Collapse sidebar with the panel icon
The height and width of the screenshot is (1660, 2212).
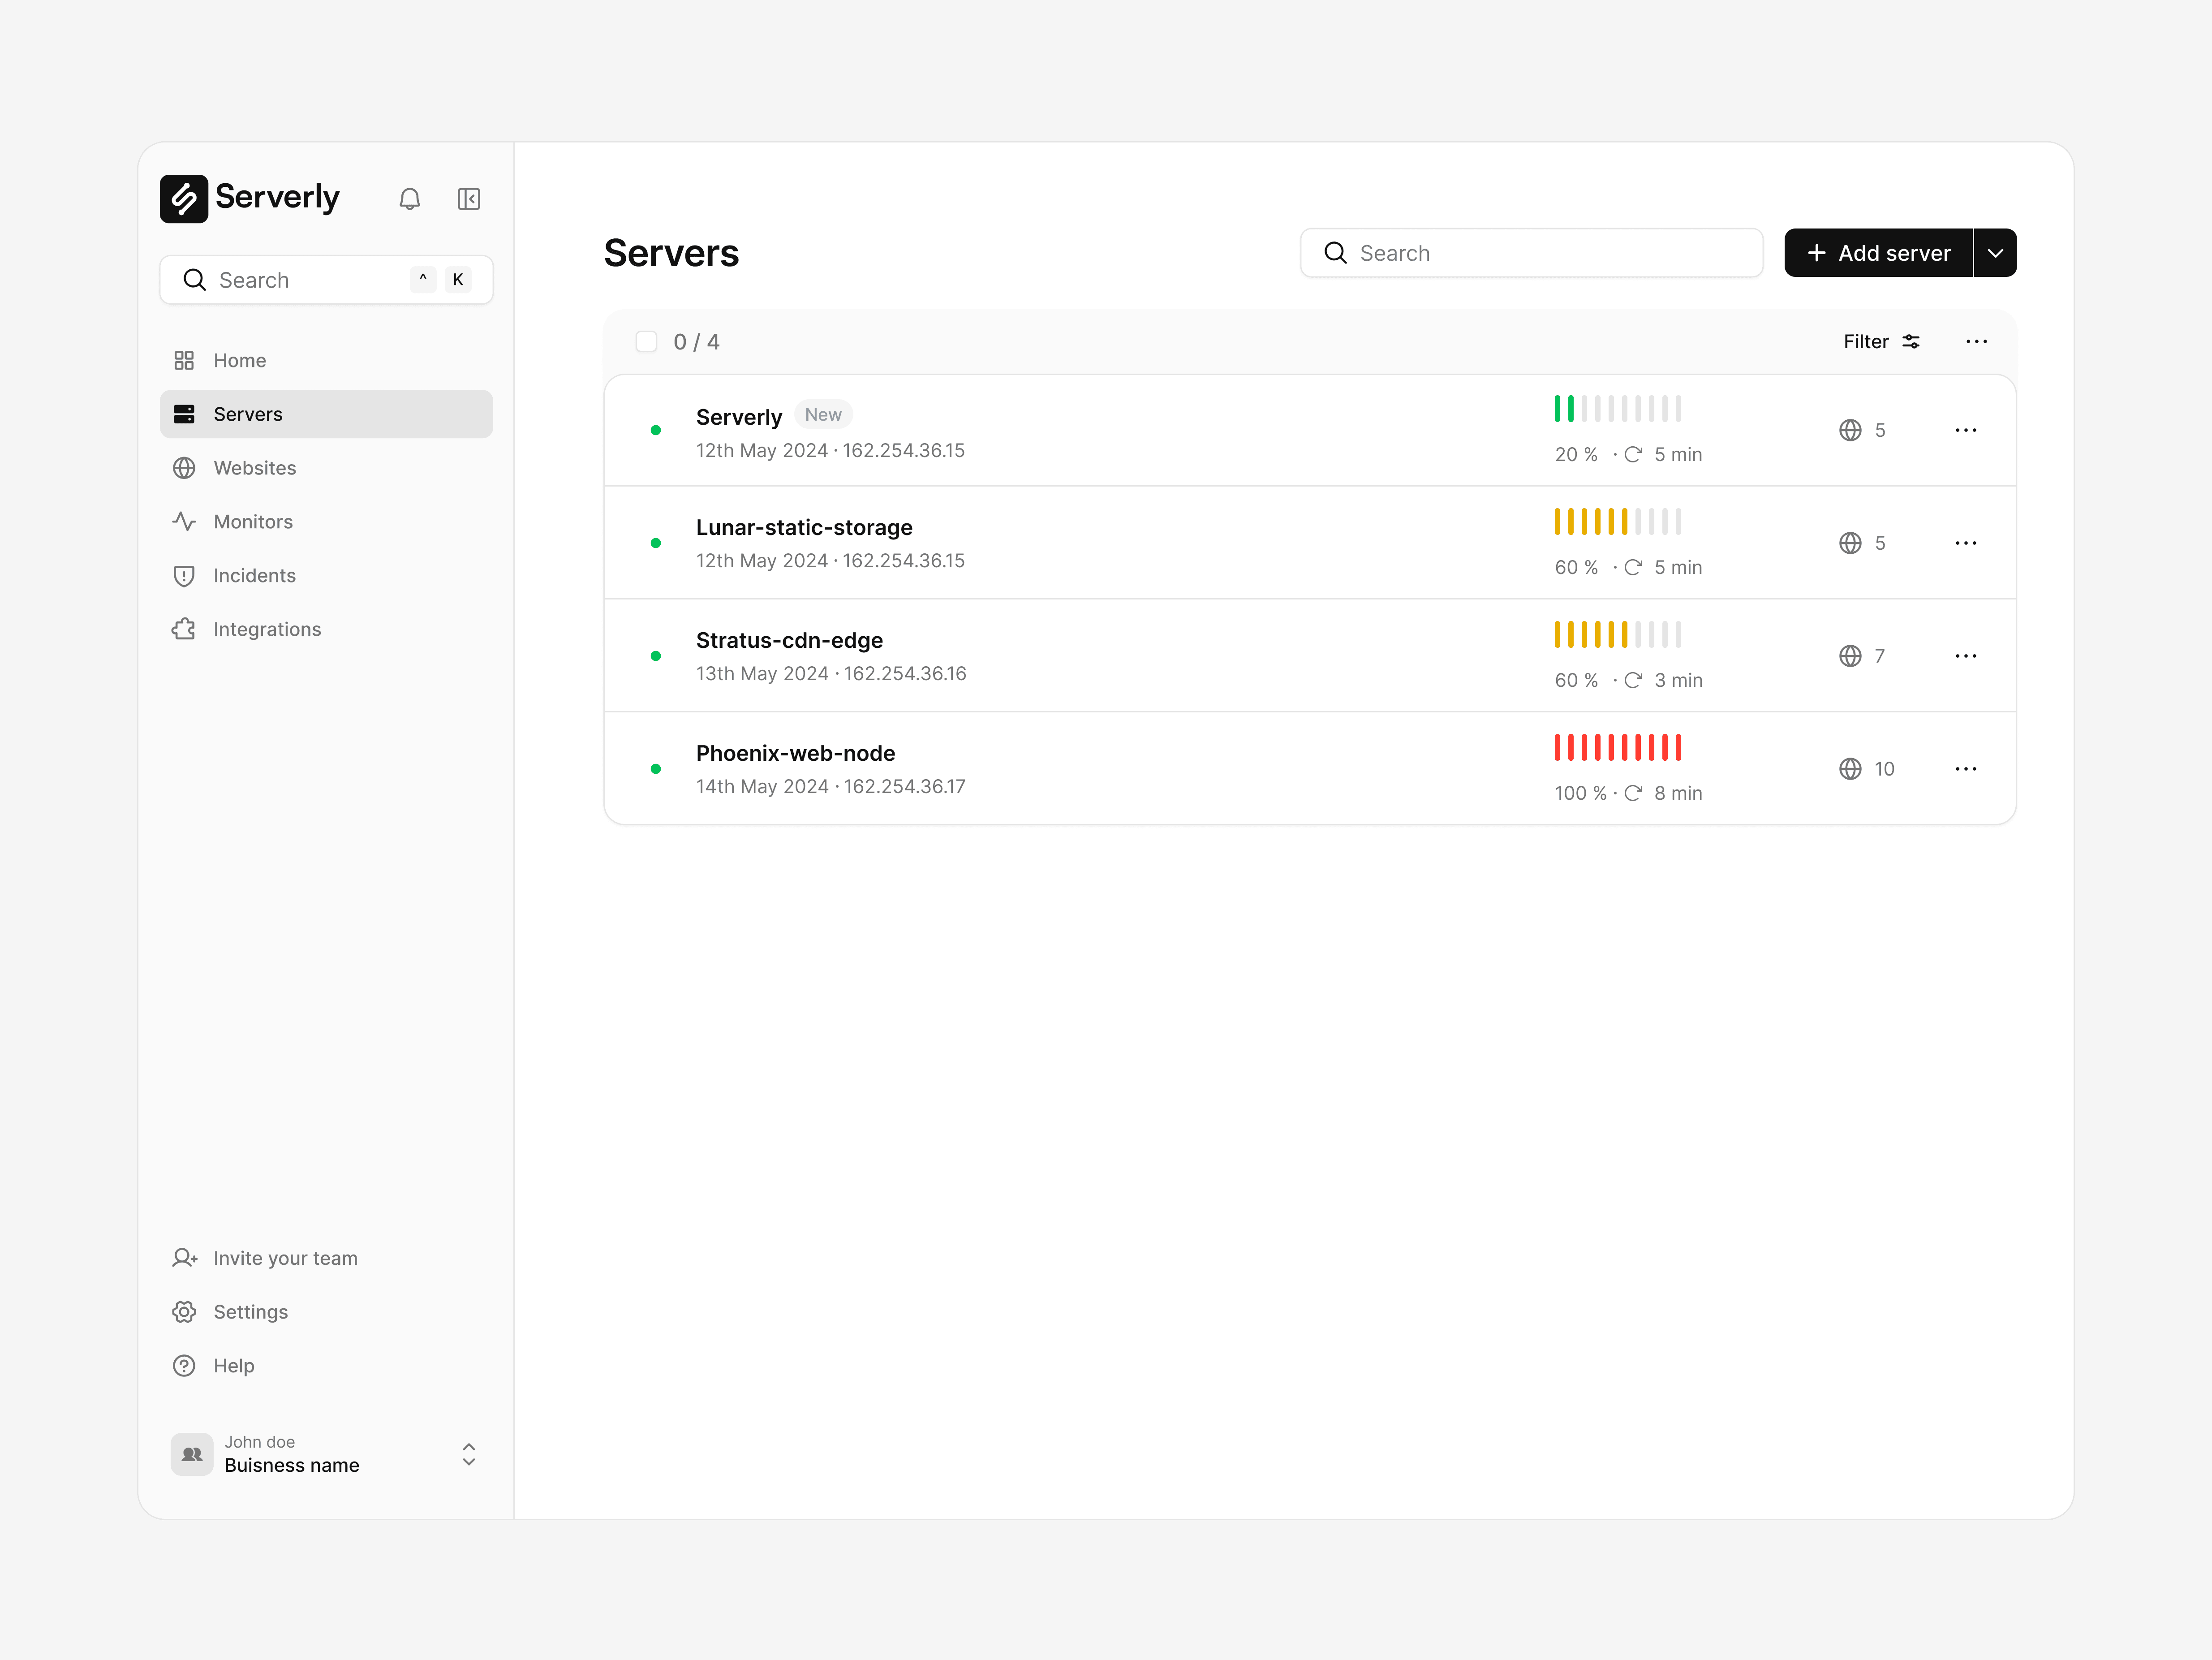[x=468, y=199]
